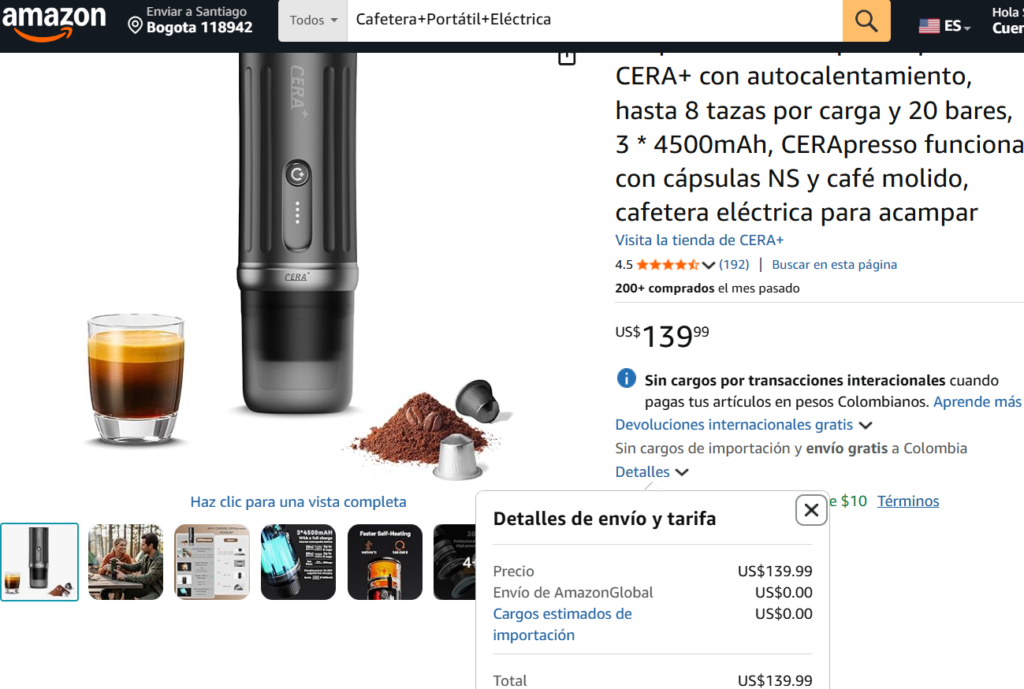The width and height of the screenshot is (1024, 689).
Task: Open the Cargos estimados de importación link
Action: (562, 624)
